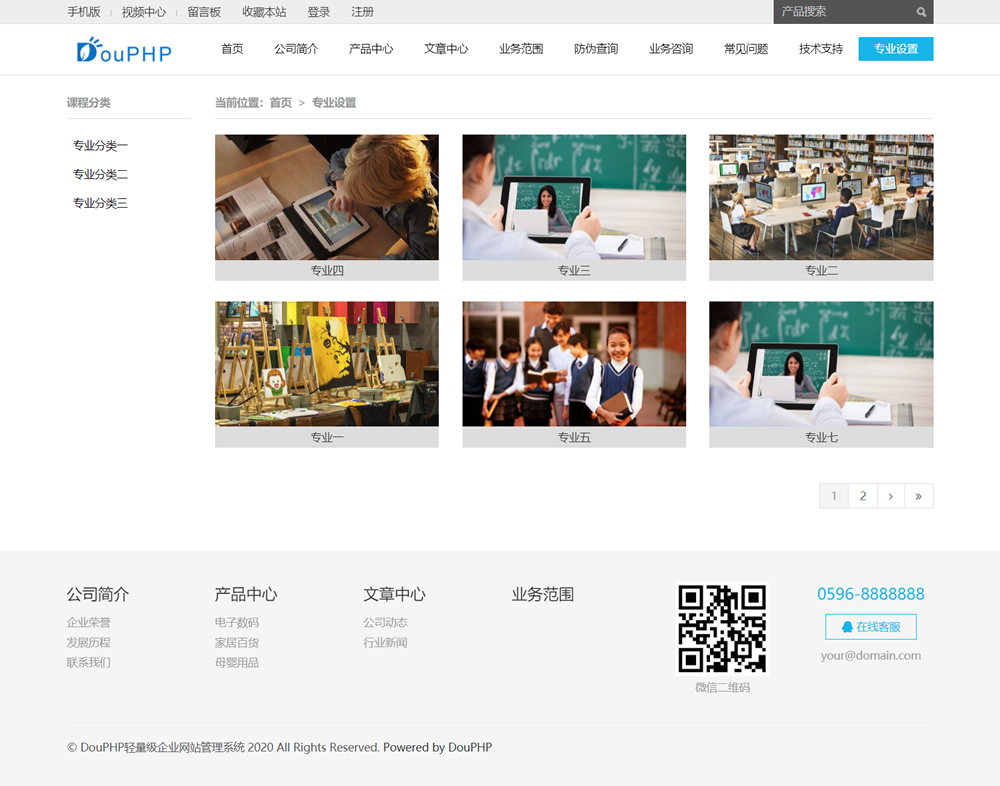
Task: Open footer 业务范围 heading
Action: [543, 595]
